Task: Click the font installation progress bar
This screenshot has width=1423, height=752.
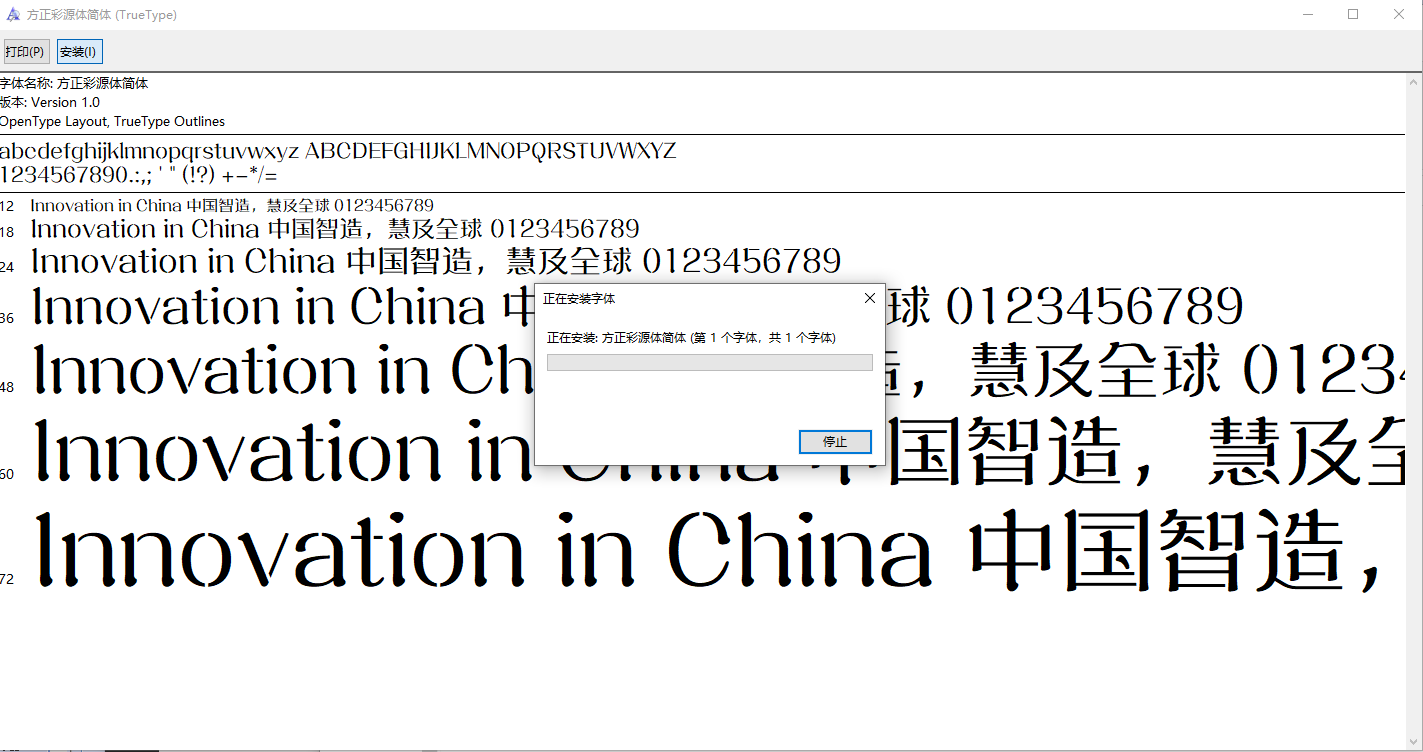Action: click(x=710, y=362)
